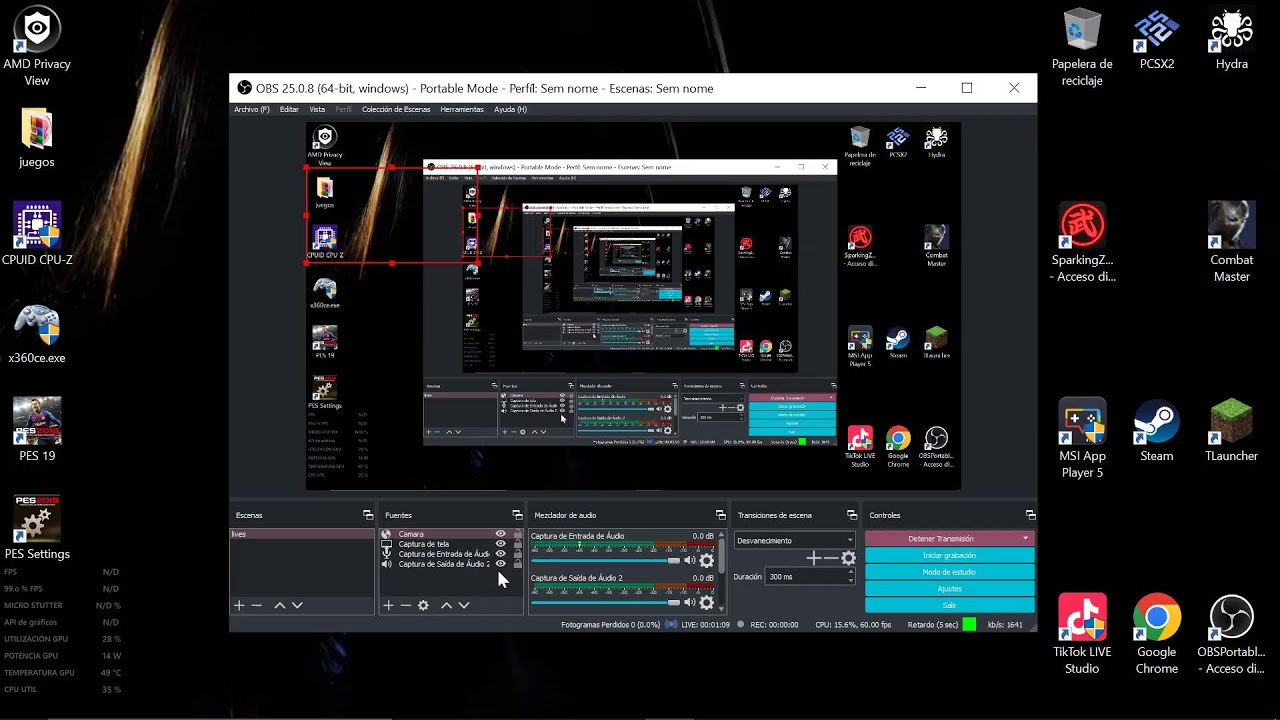Increase transition duration with the up arrow
The width and height of the screenshot is (1280, 720).
click(850, 573)
